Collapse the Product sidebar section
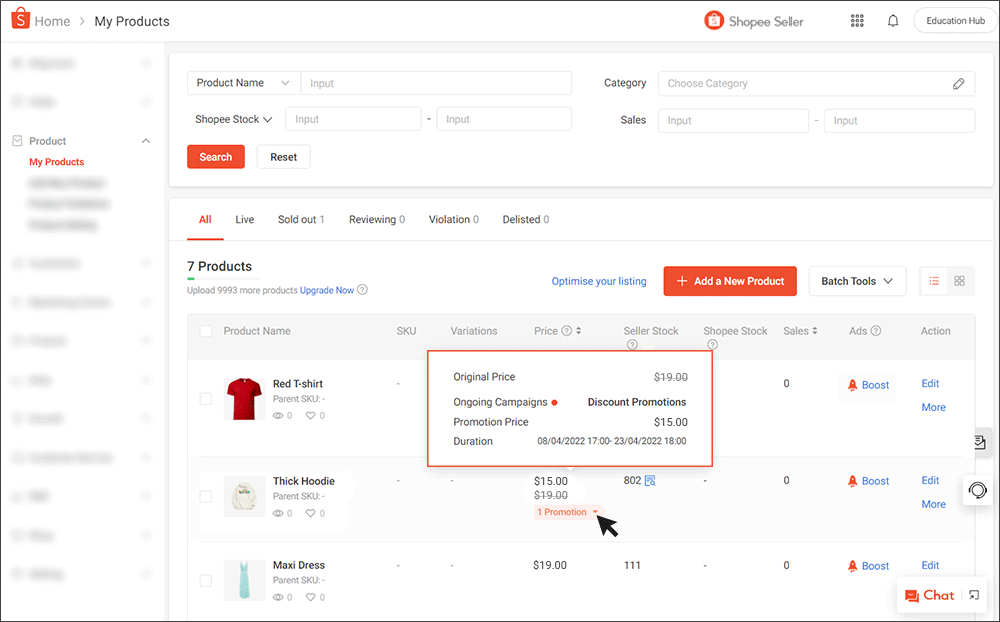Screen dimensions: 1000x622 (x=145, y=140)
